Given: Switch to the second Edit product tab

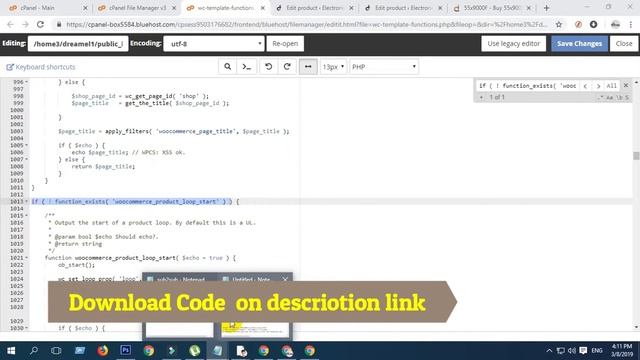Looking at the screenshot, I should [403, 8].
